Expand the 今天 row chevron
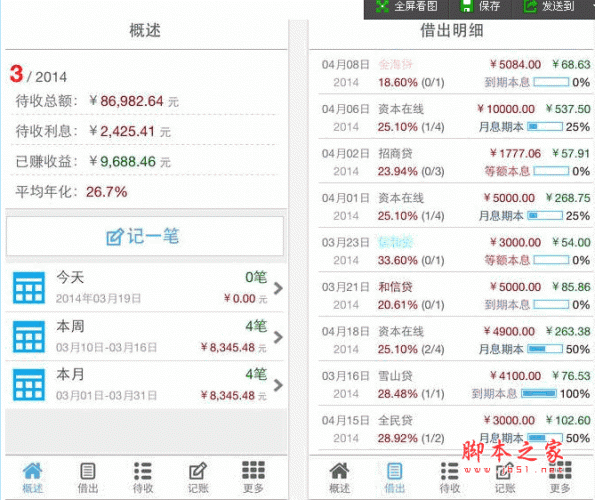 tap(279, 288)
